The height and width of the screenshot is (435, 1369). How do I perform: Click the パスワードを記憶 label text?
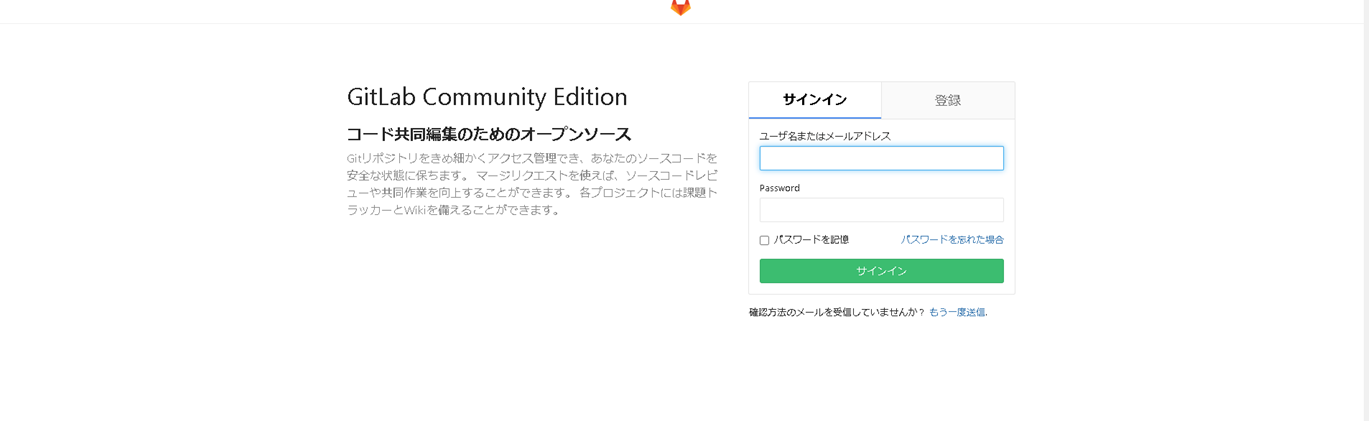(x=811, y=240)
